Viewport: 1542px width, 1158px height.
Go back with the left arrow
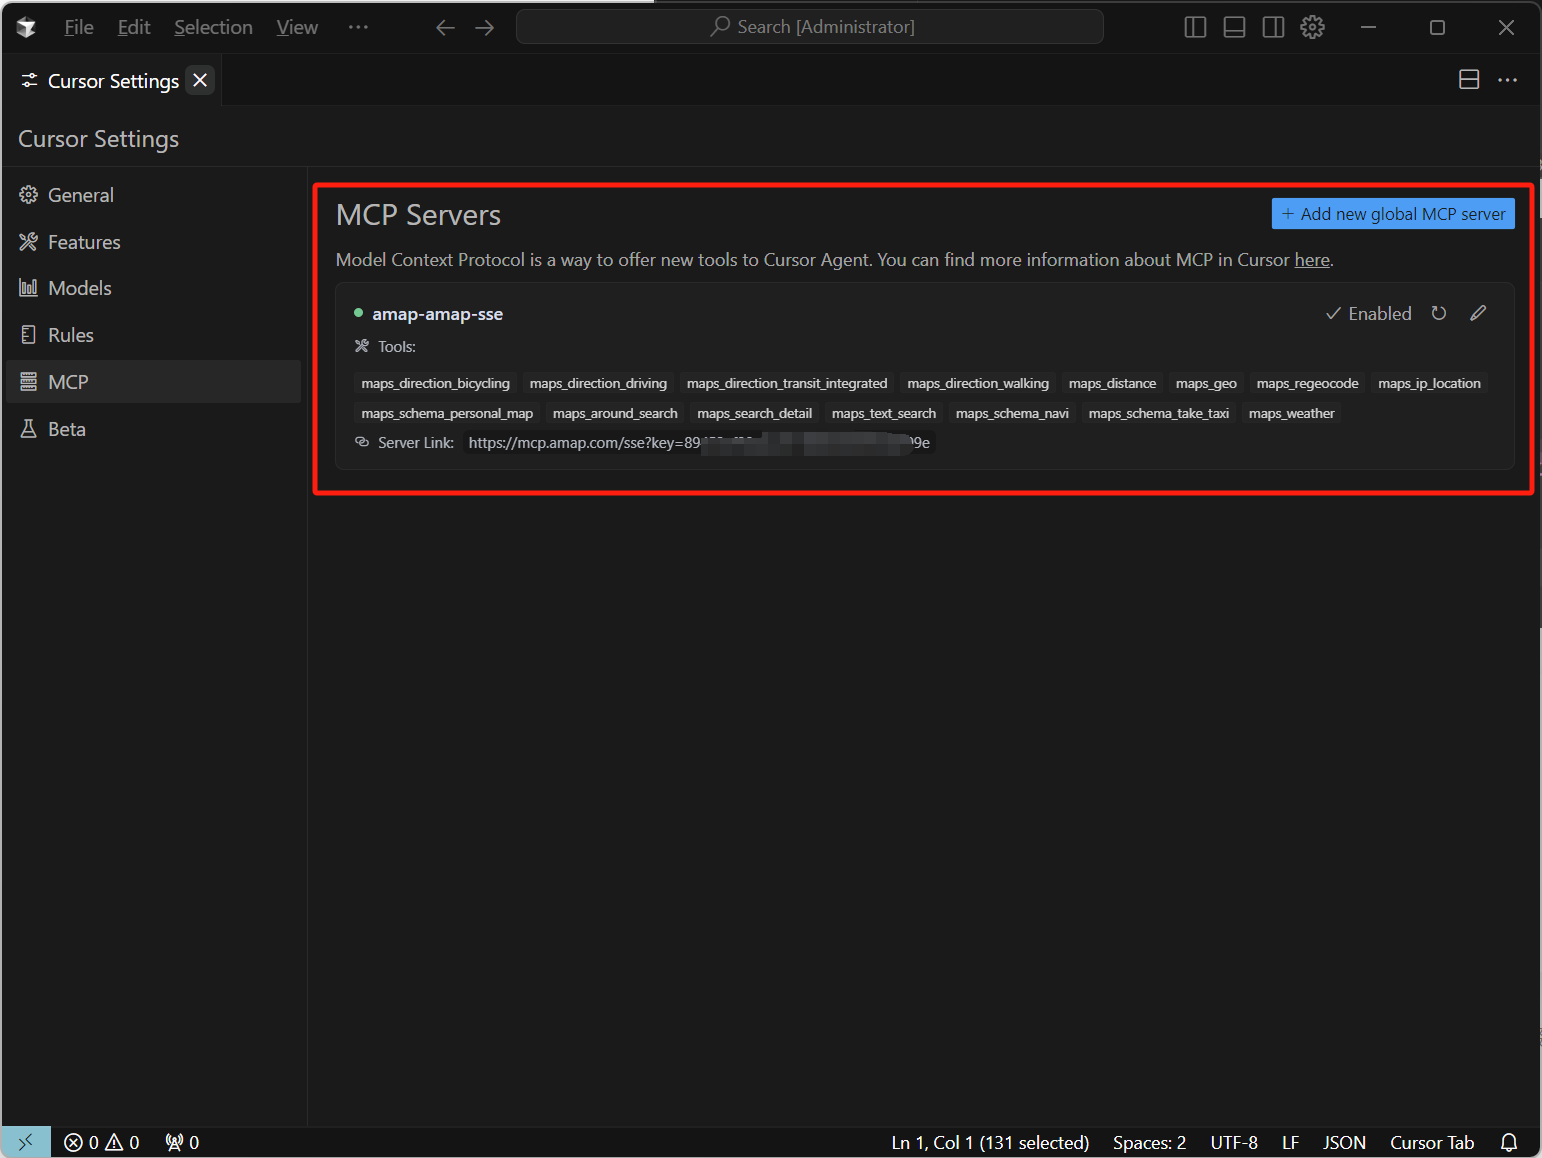click(x=445, y=27)
